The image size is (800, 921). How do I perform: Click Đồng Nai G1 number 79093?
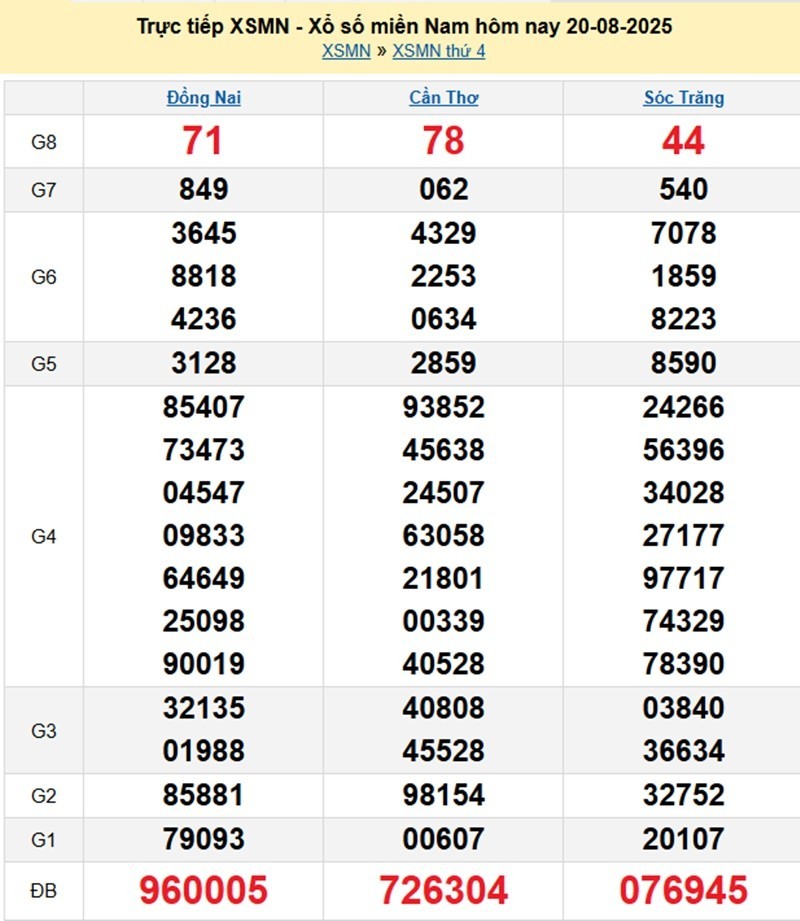point(203,838)
